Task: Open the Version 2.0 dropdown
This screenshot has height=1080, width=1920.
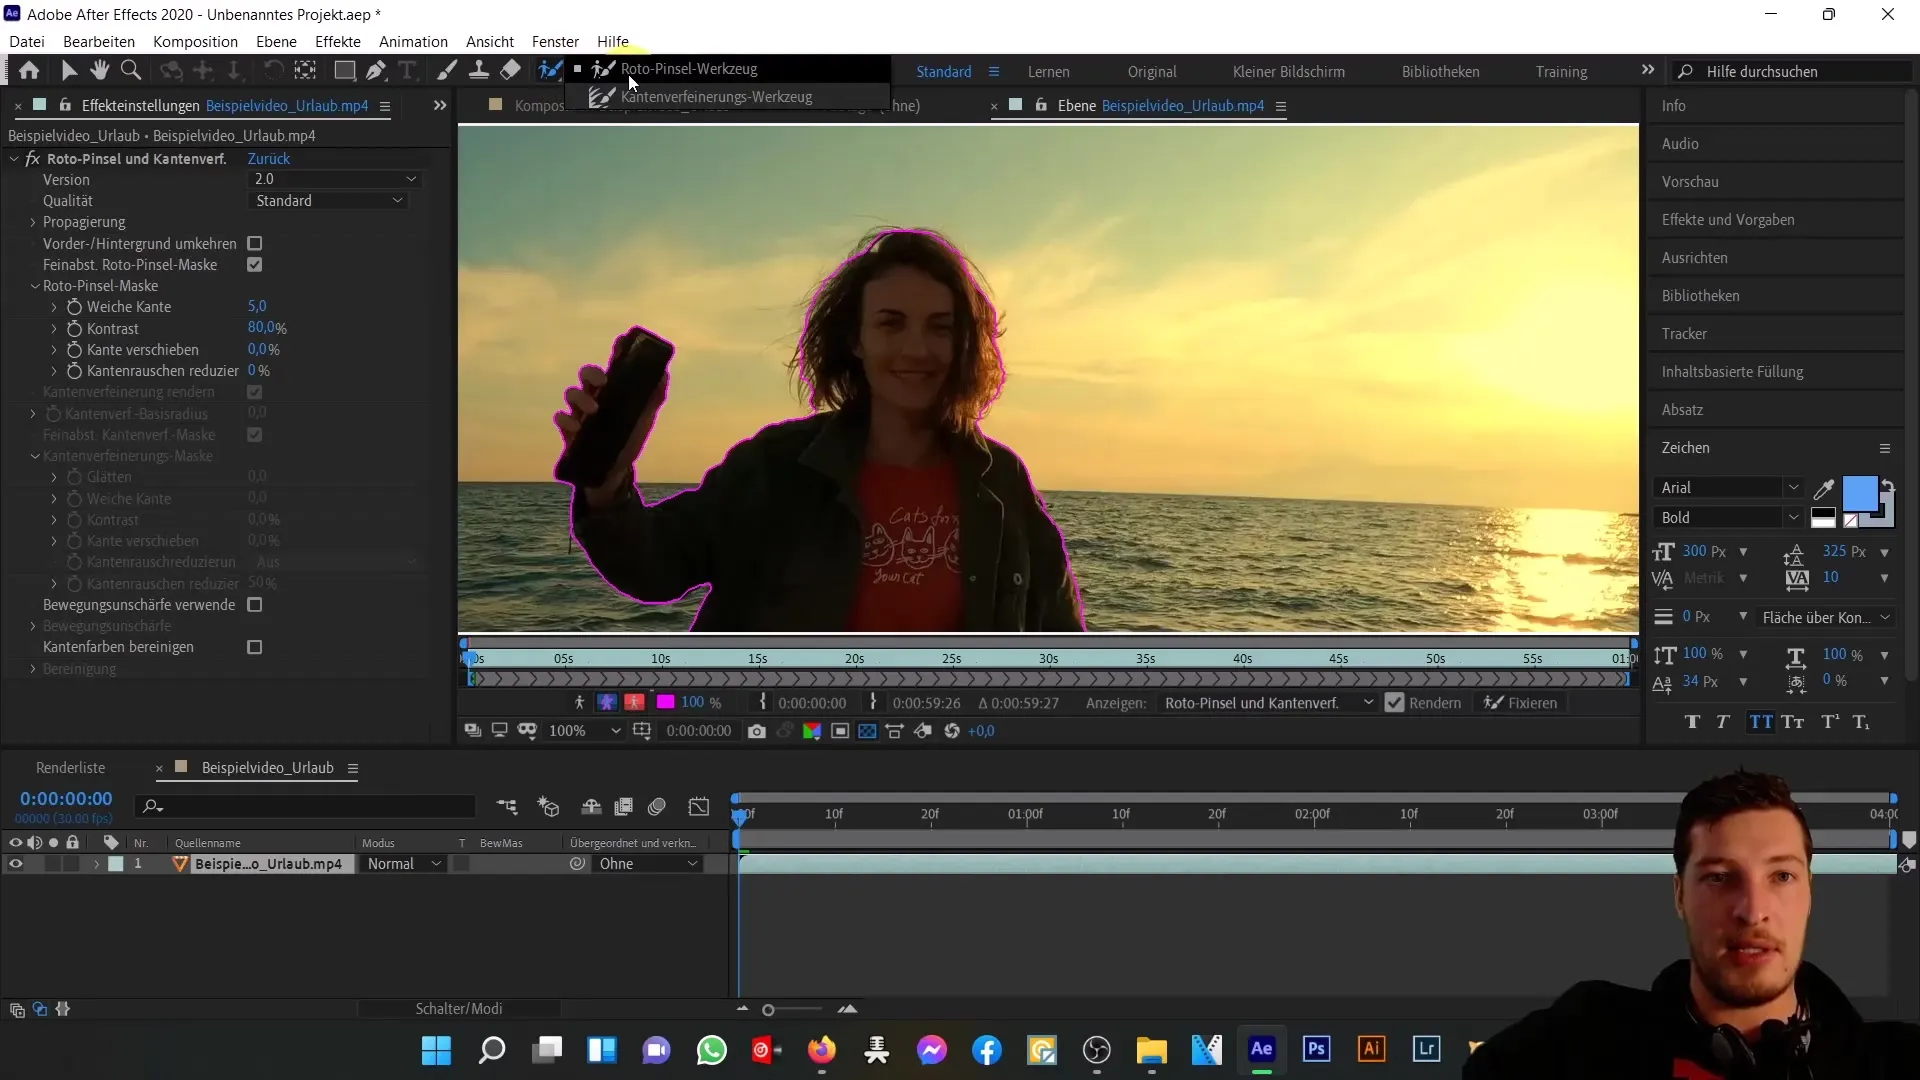Action: pos(334,179)
